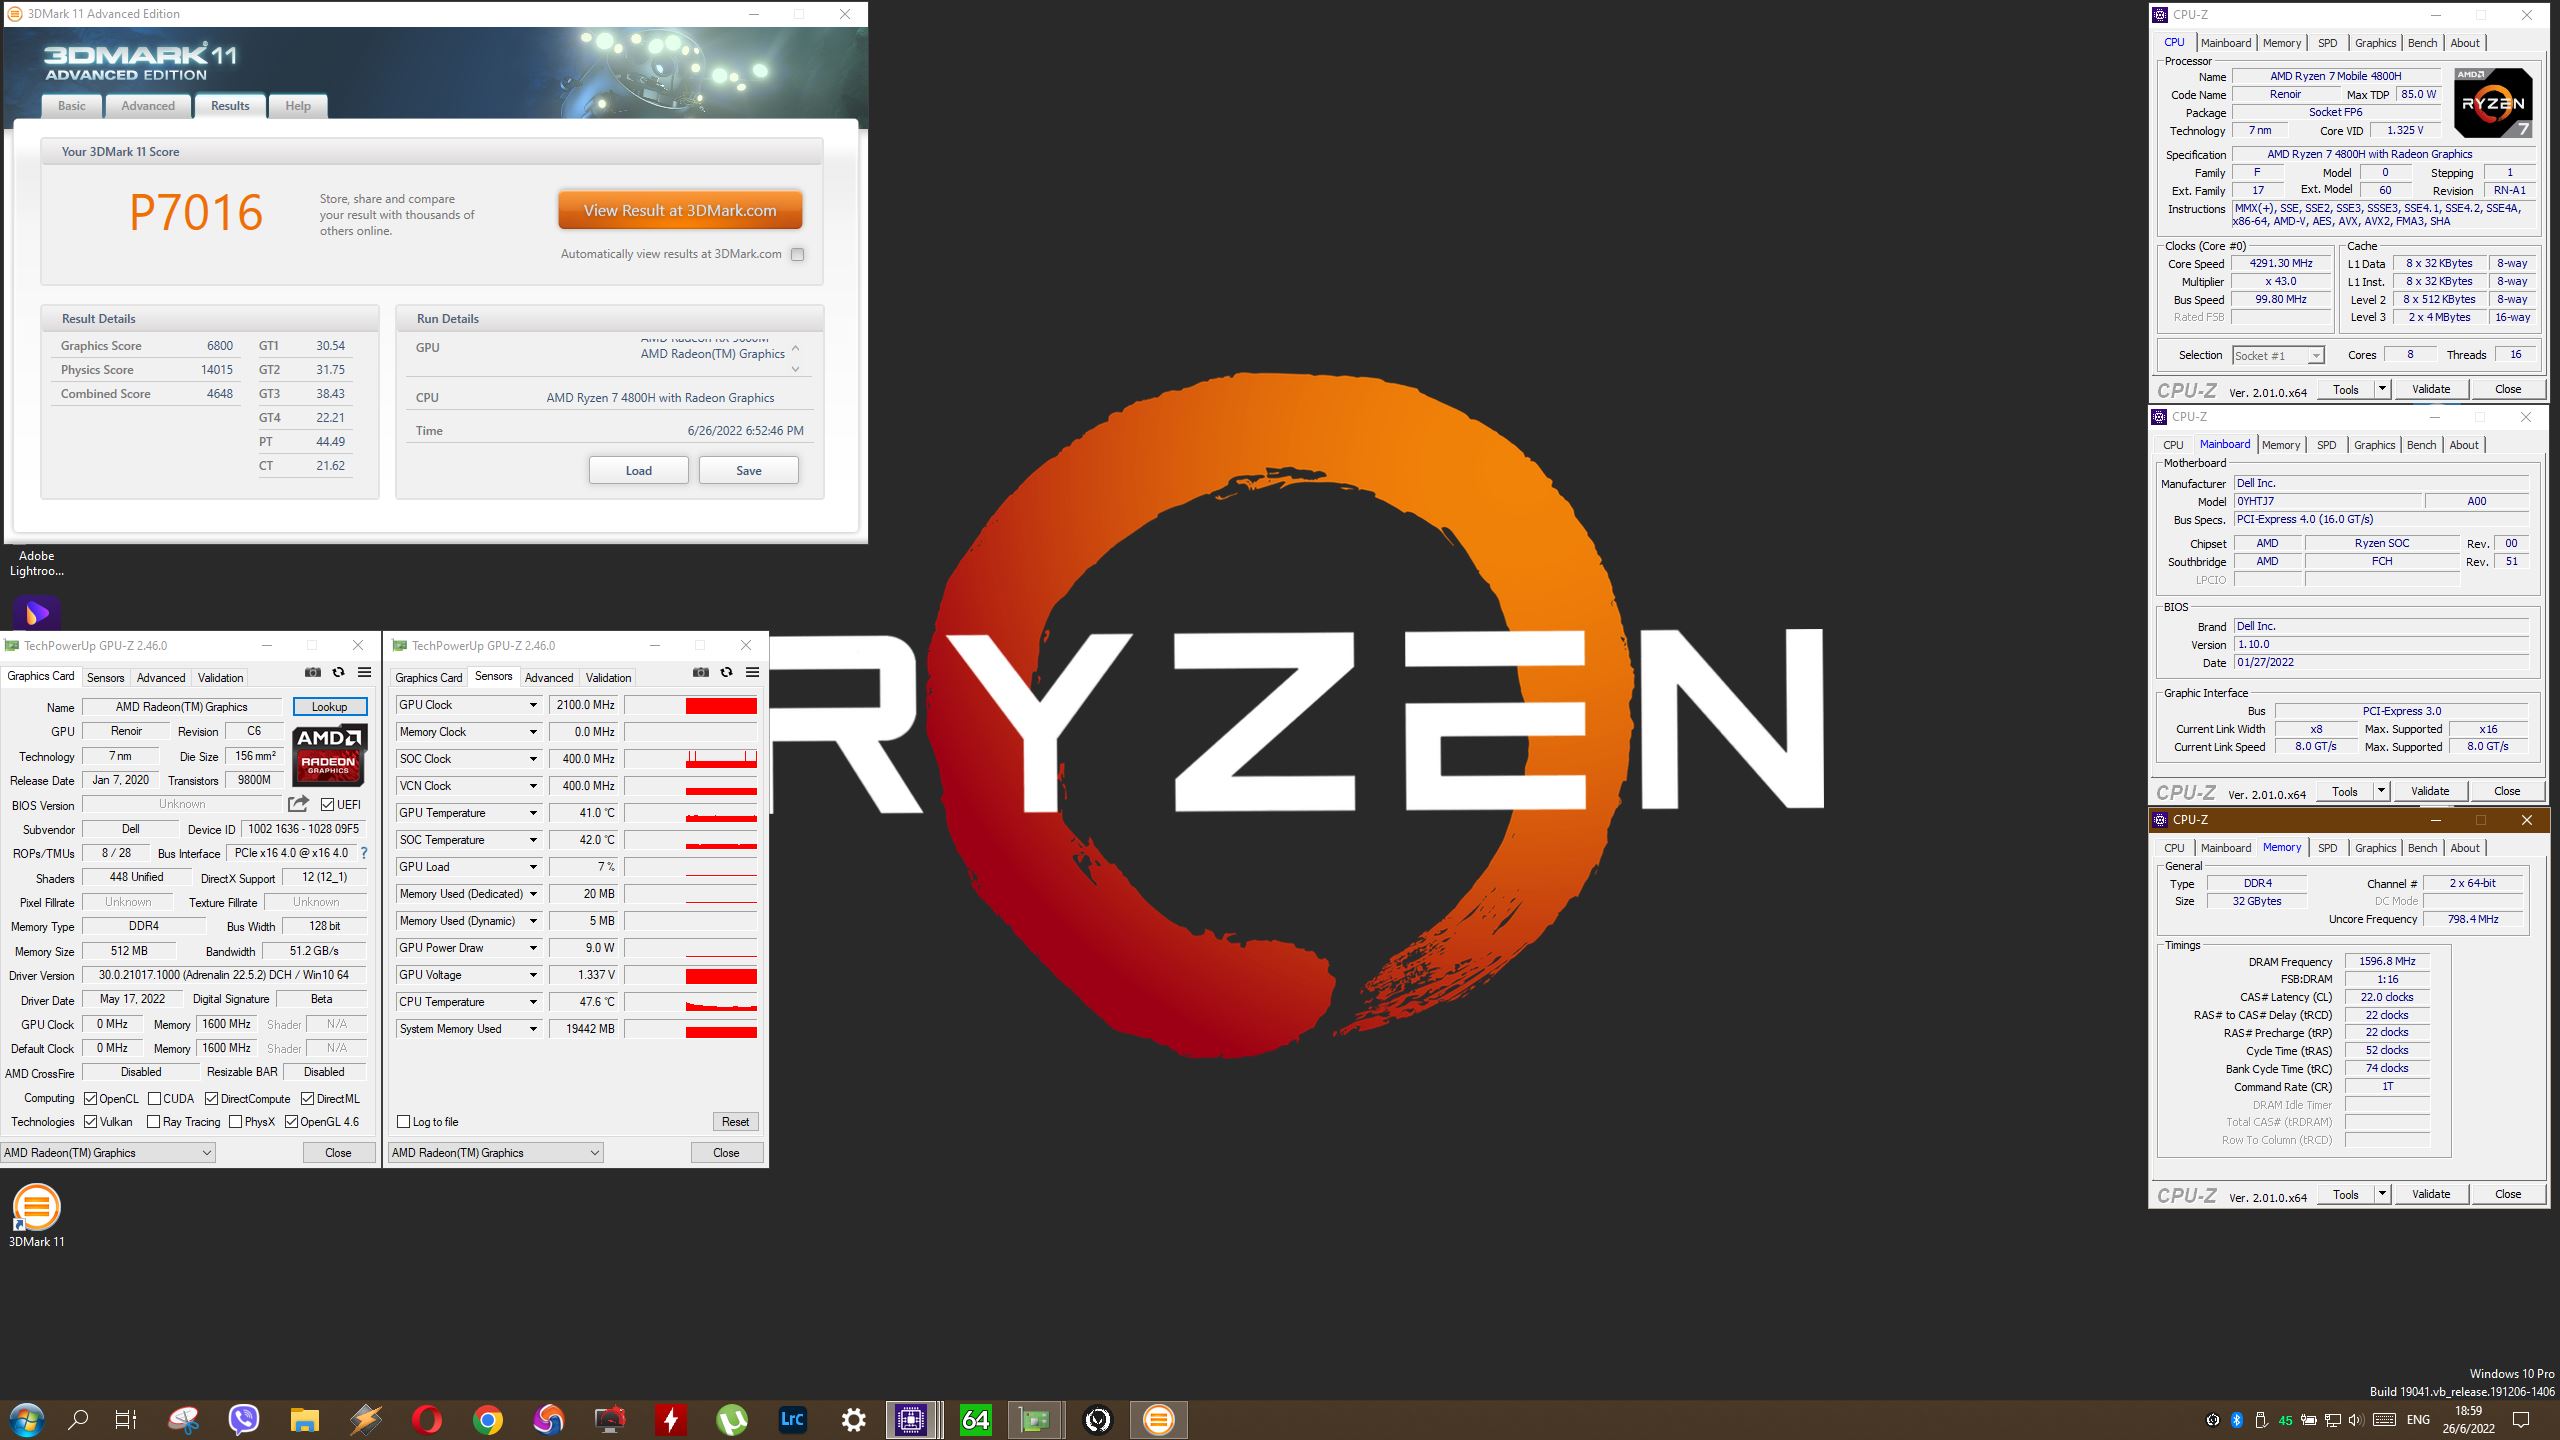The width and height of the screenshot is (2560, 1440).
Task: Open SPD tab in the top CPU-Z window
Action: (2328, 43)
